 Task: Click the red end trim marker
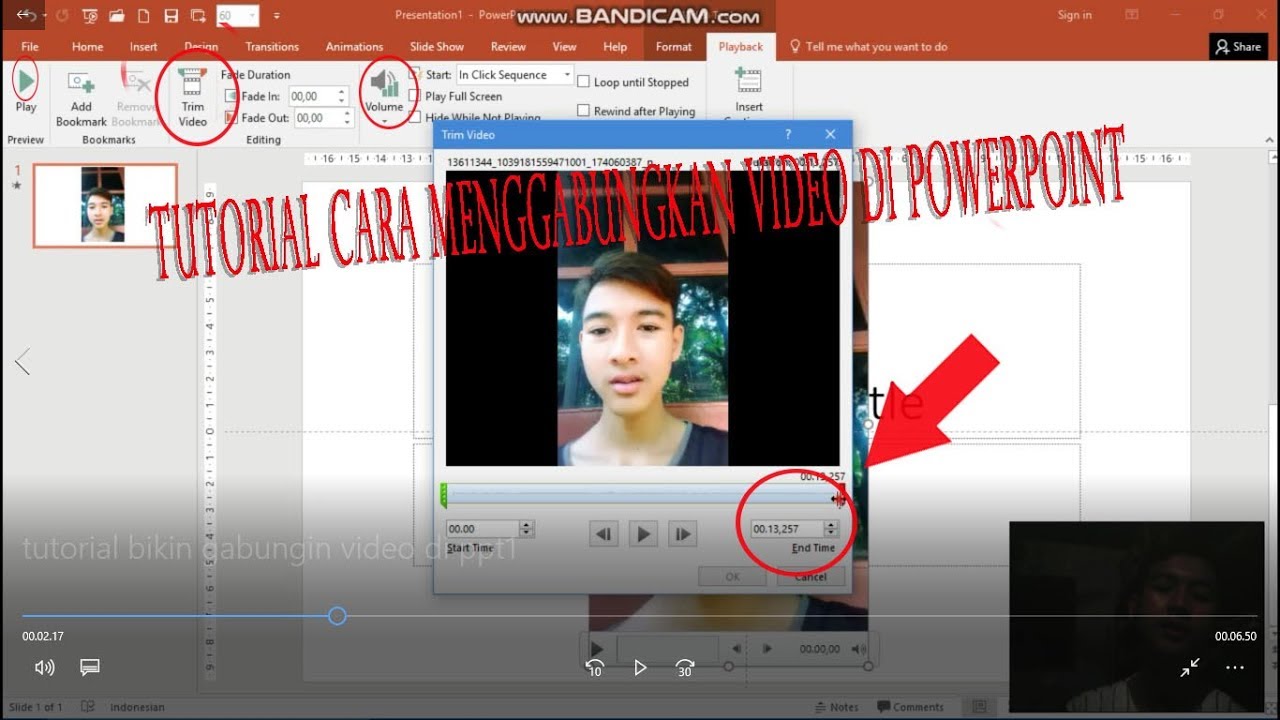point(841,495)
